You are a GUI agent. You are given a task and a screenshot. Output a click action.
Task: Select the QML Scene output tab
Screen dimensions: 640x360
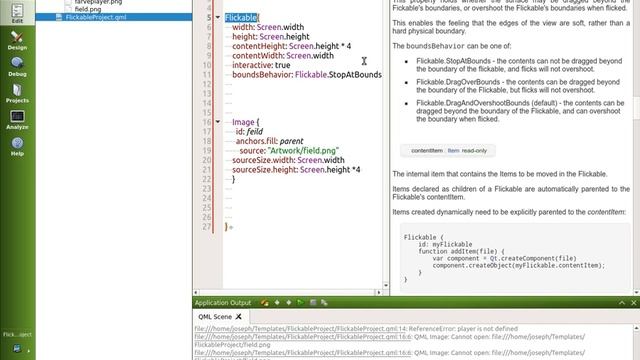215,317
